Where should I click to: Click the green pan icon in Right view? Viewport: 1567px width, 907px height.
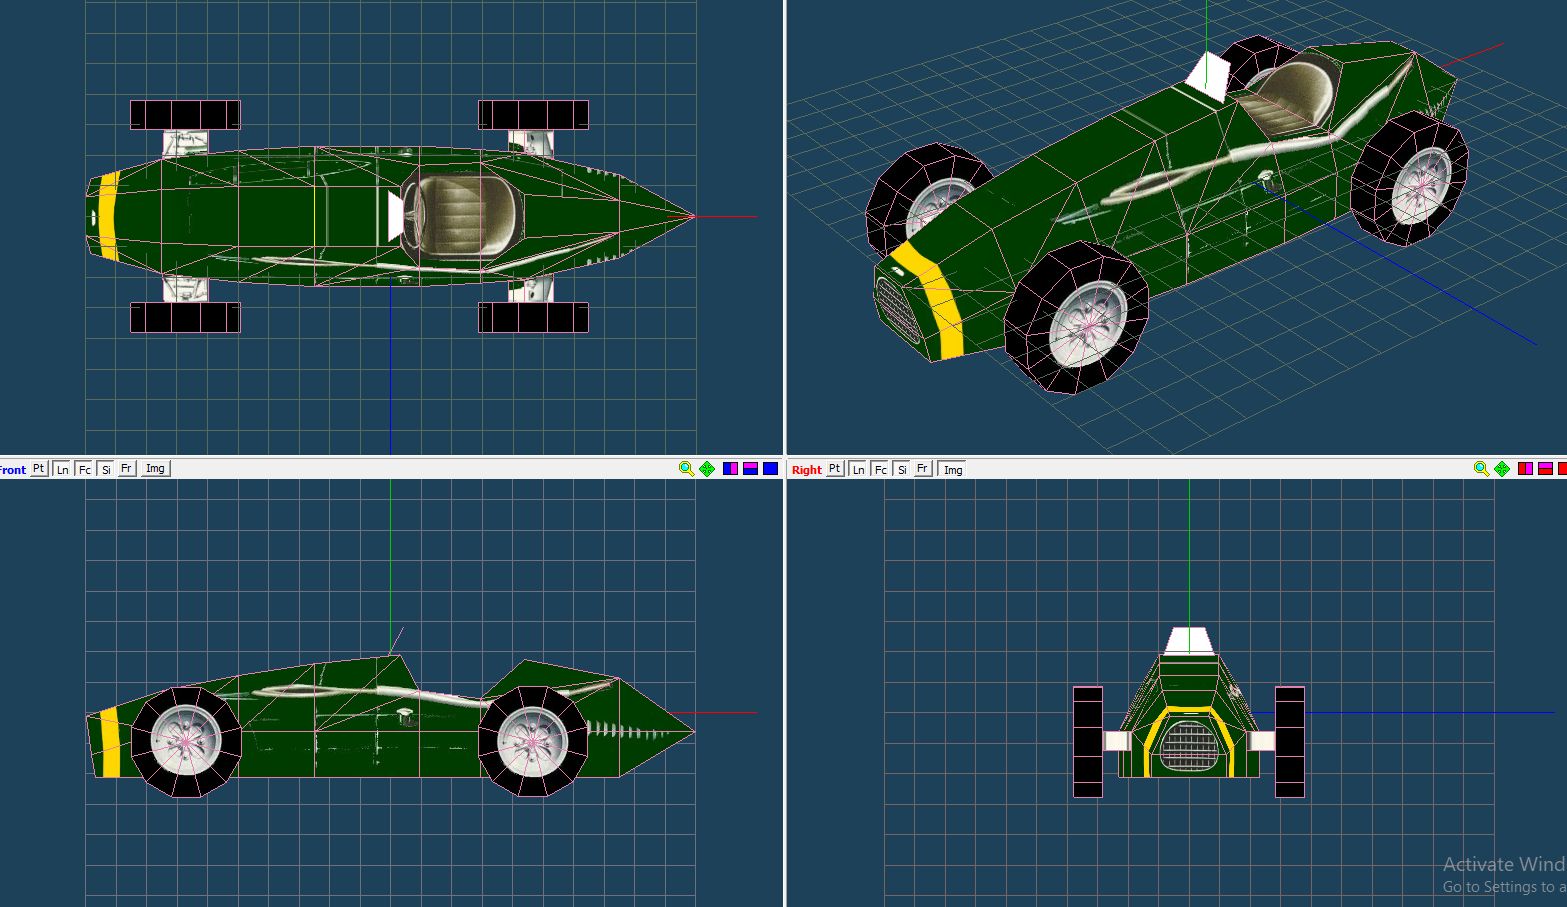pos(1502,469)
